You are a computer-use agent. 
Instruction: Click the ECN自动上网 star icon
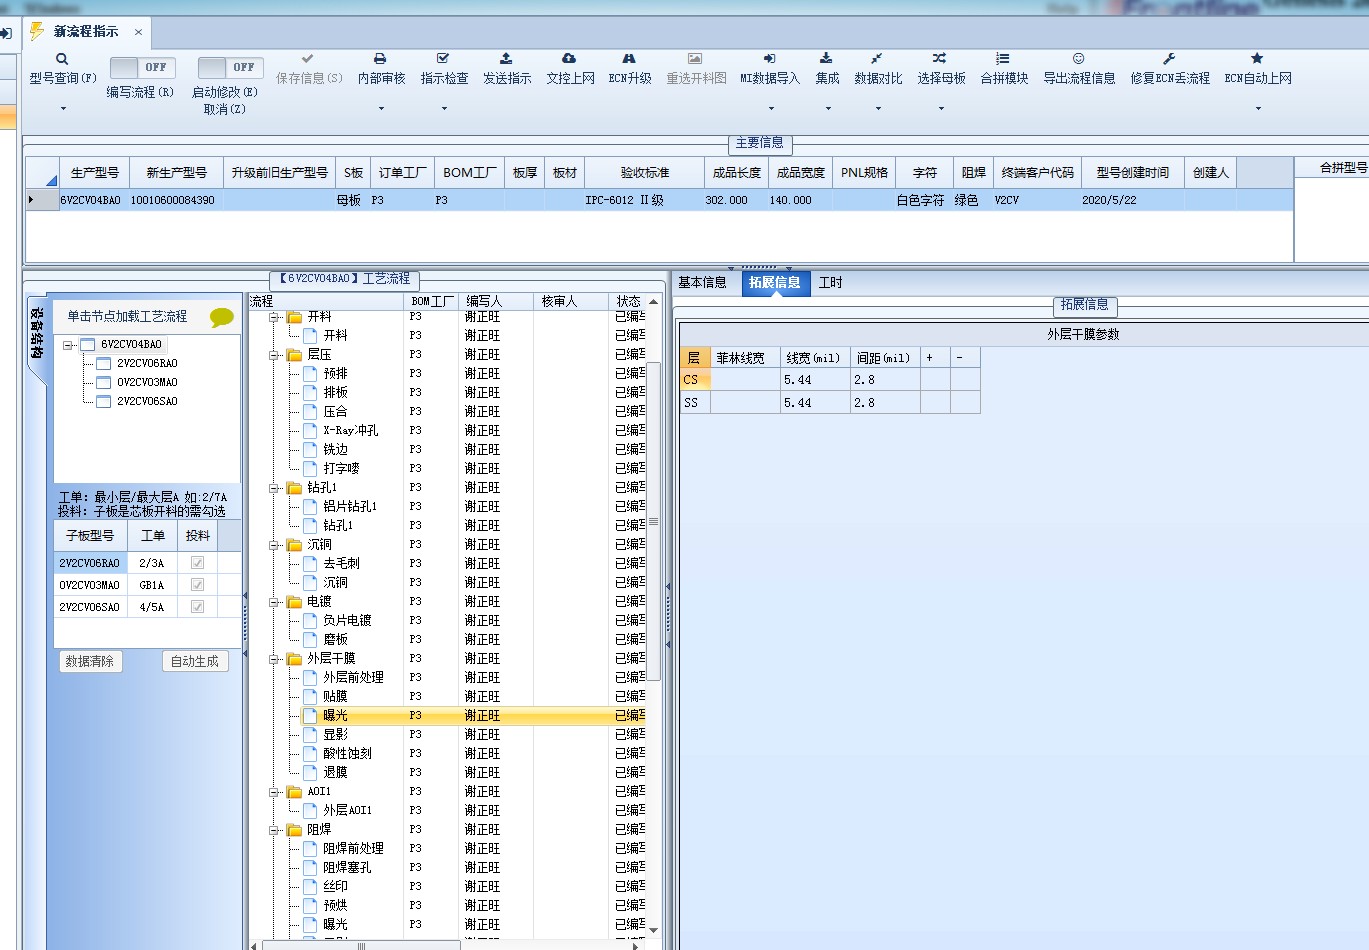(x=1257, y=59)
